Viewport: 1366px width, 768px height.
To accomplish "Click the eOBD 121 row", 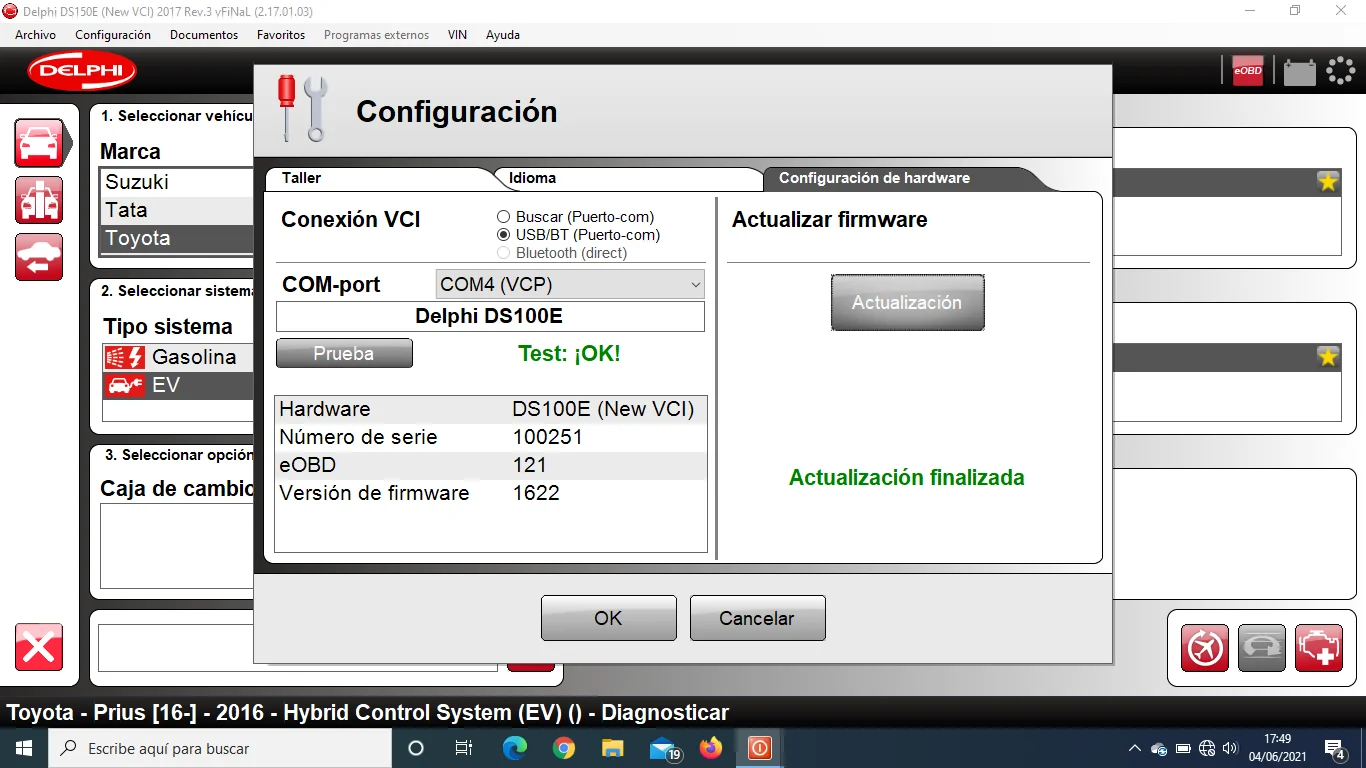I will [490, 465].
